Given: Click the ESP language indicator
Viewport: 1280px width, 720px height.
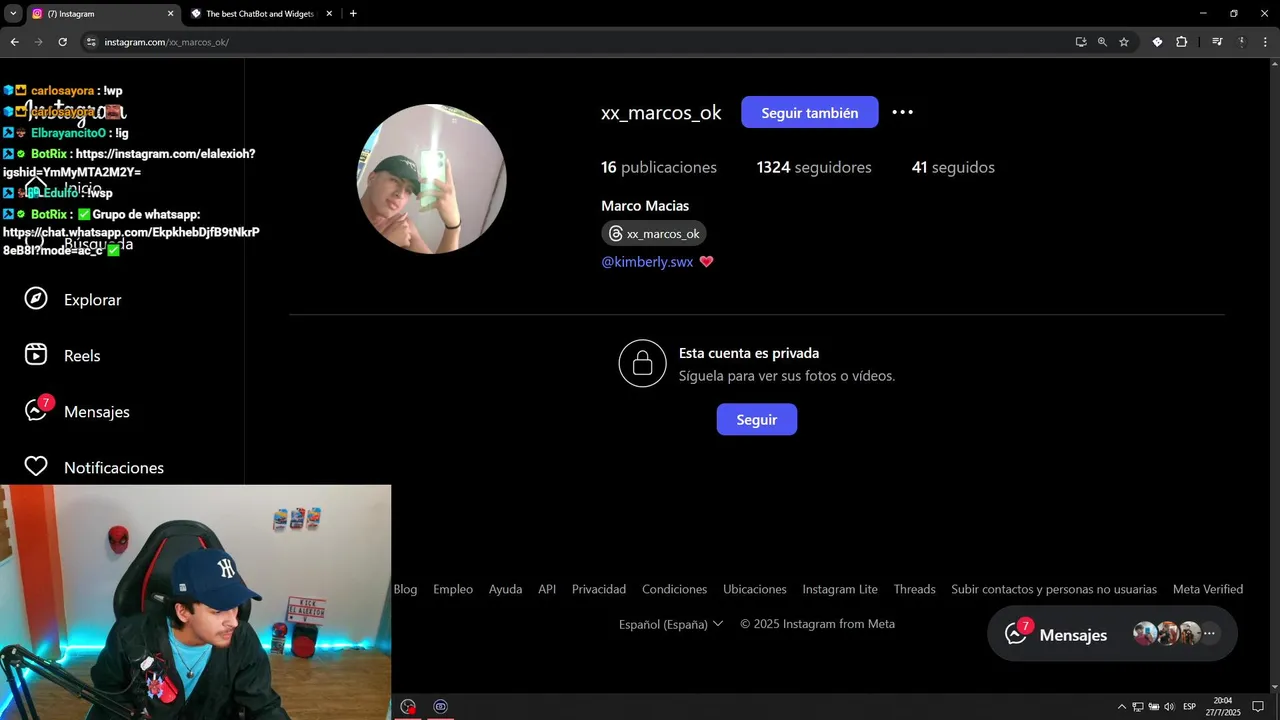Looking at the screenshot, I should 1189,707.
